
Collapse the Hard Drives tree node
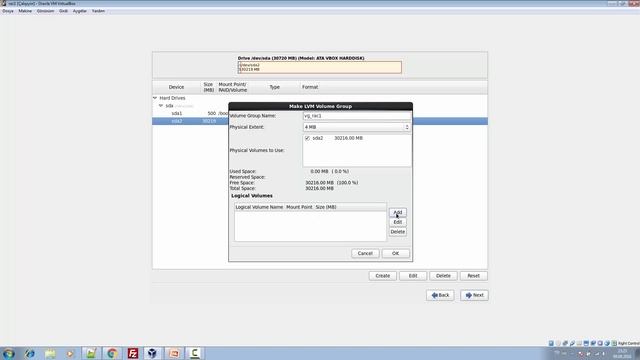pyautogui.click(x=155, y=98)
